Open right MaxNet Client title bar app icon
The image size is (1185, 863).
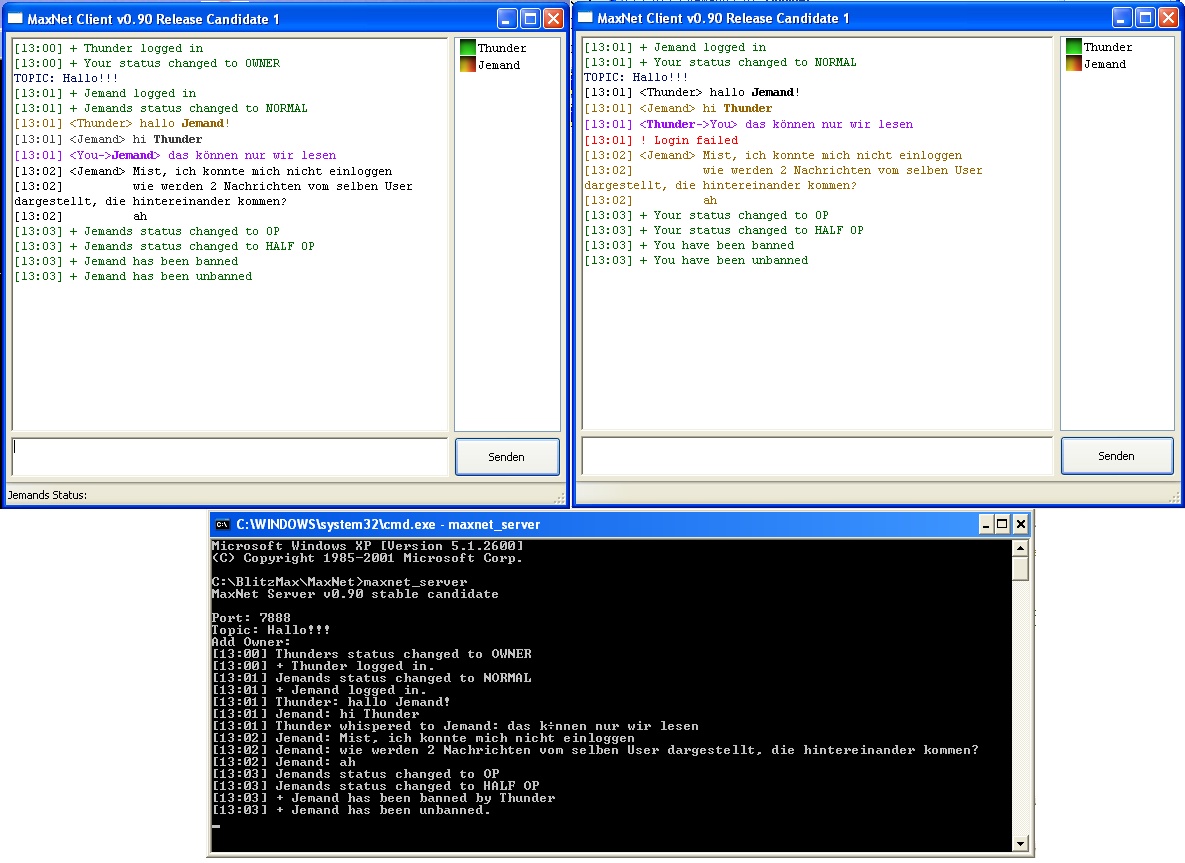(x=585, y=18)
